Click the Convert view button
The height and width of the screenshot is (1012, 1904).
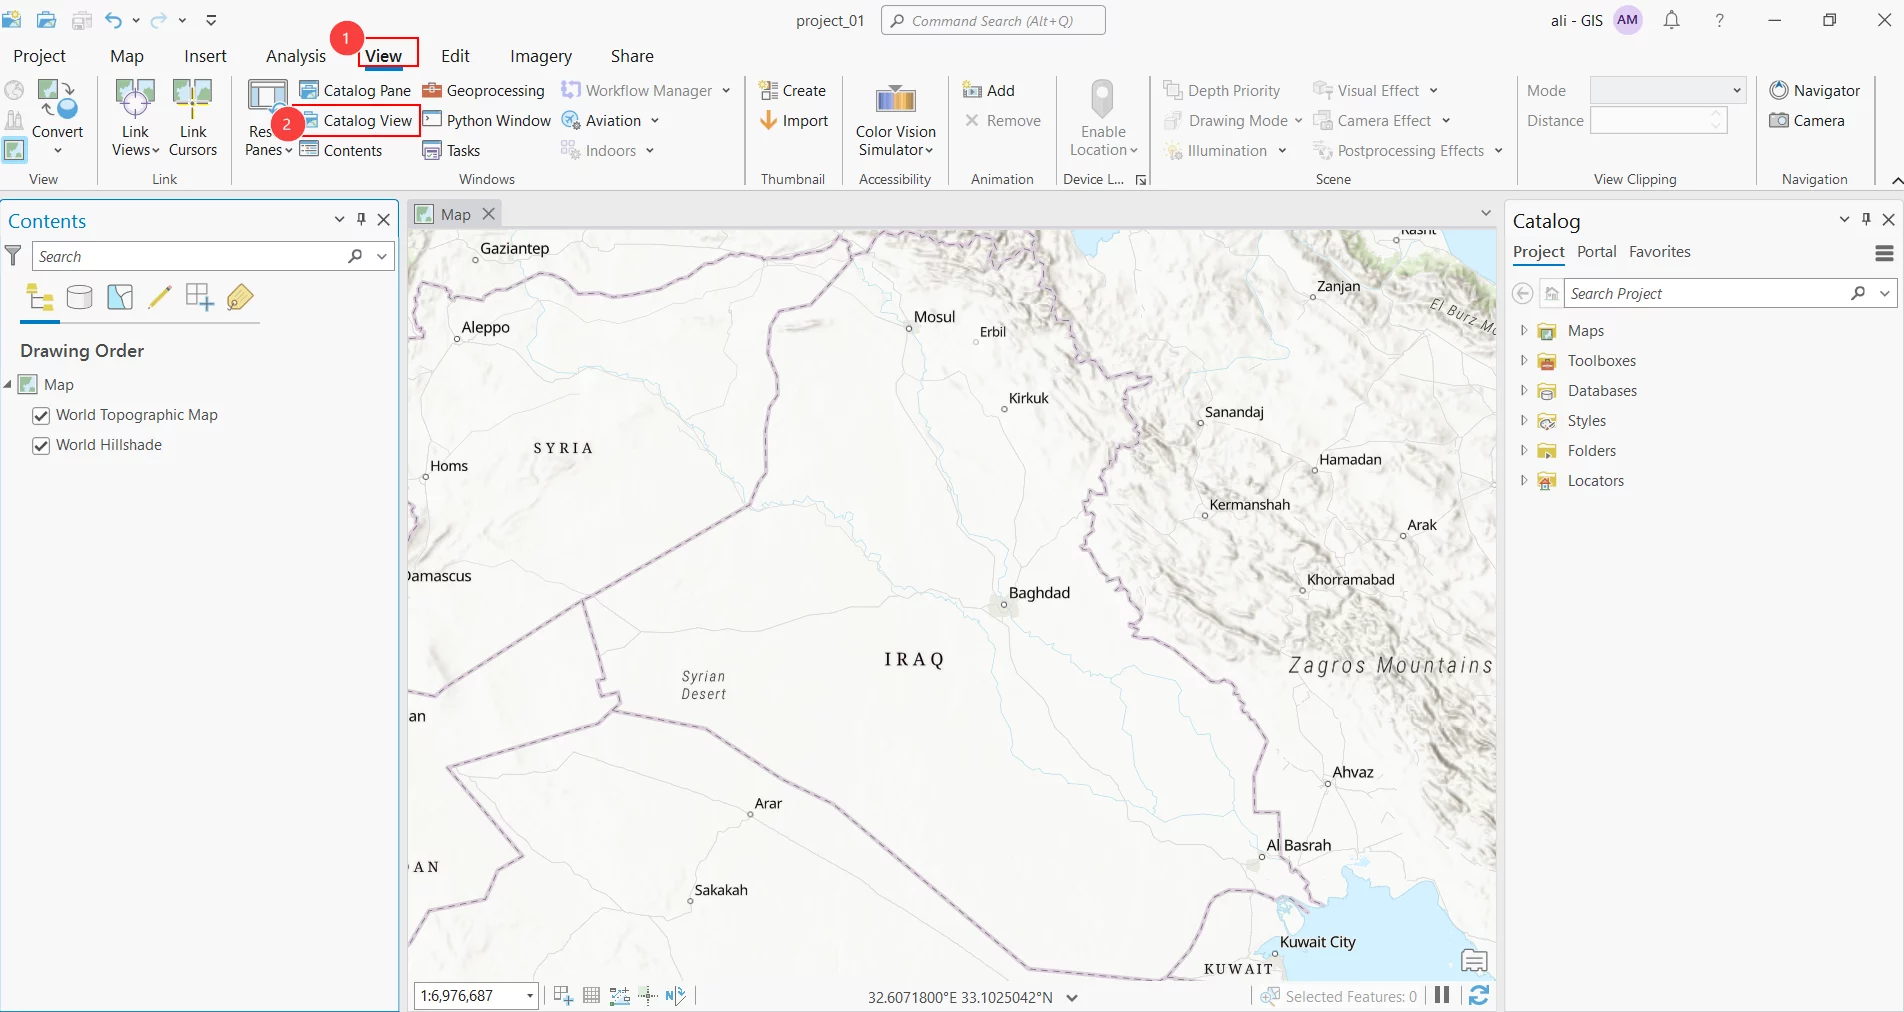point(57,118)
